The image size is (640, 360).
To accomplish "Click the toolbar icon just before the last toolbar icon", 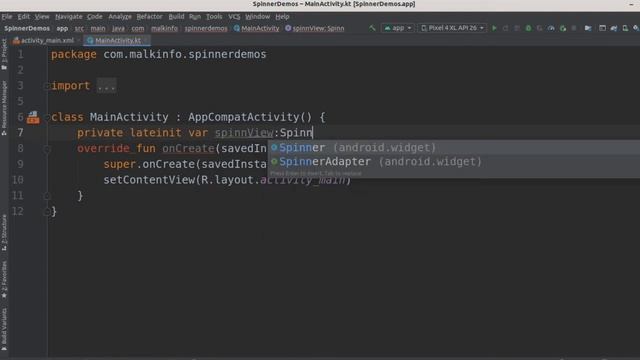I will point(625,28).
